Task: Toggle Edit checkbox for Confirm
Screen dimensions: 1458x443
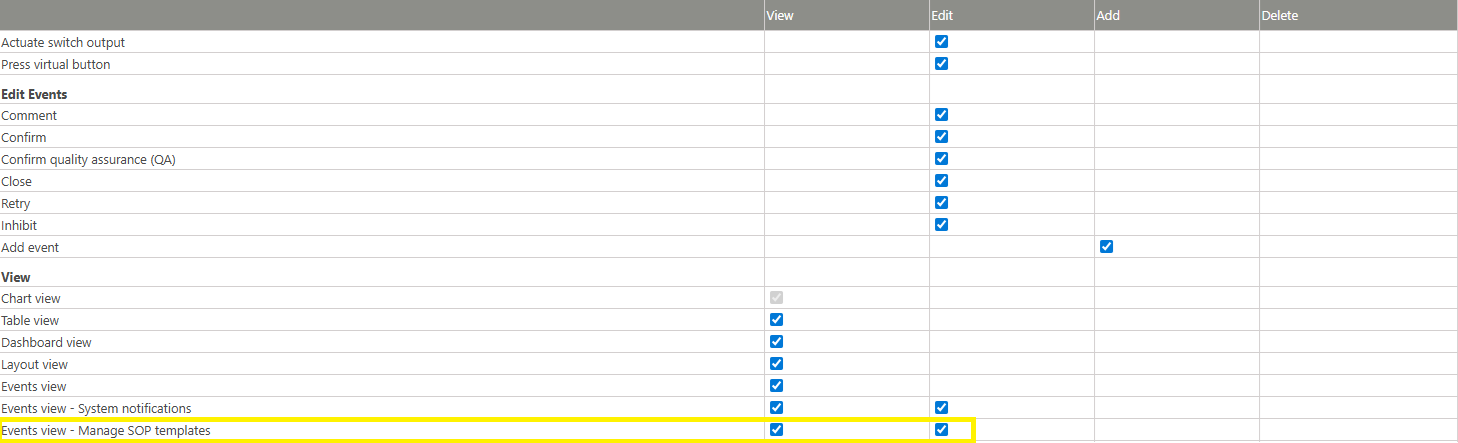Action: 941,137
